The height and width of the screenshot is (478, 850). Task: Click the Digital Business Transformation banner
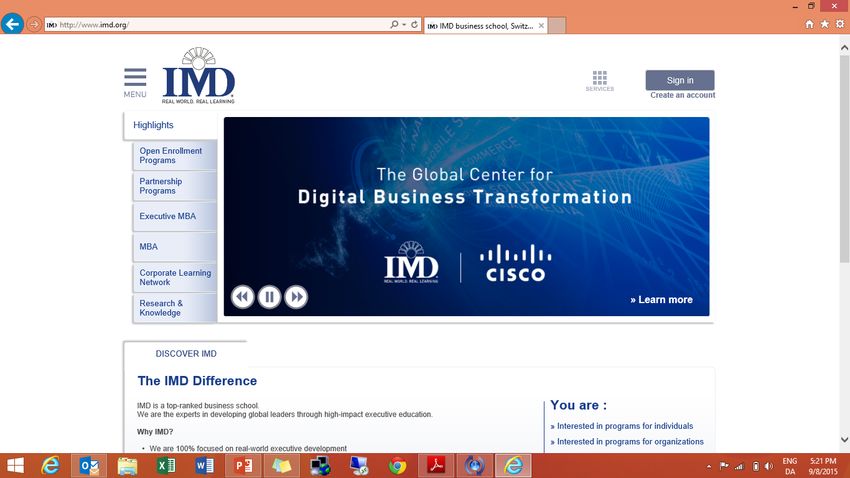466,216
